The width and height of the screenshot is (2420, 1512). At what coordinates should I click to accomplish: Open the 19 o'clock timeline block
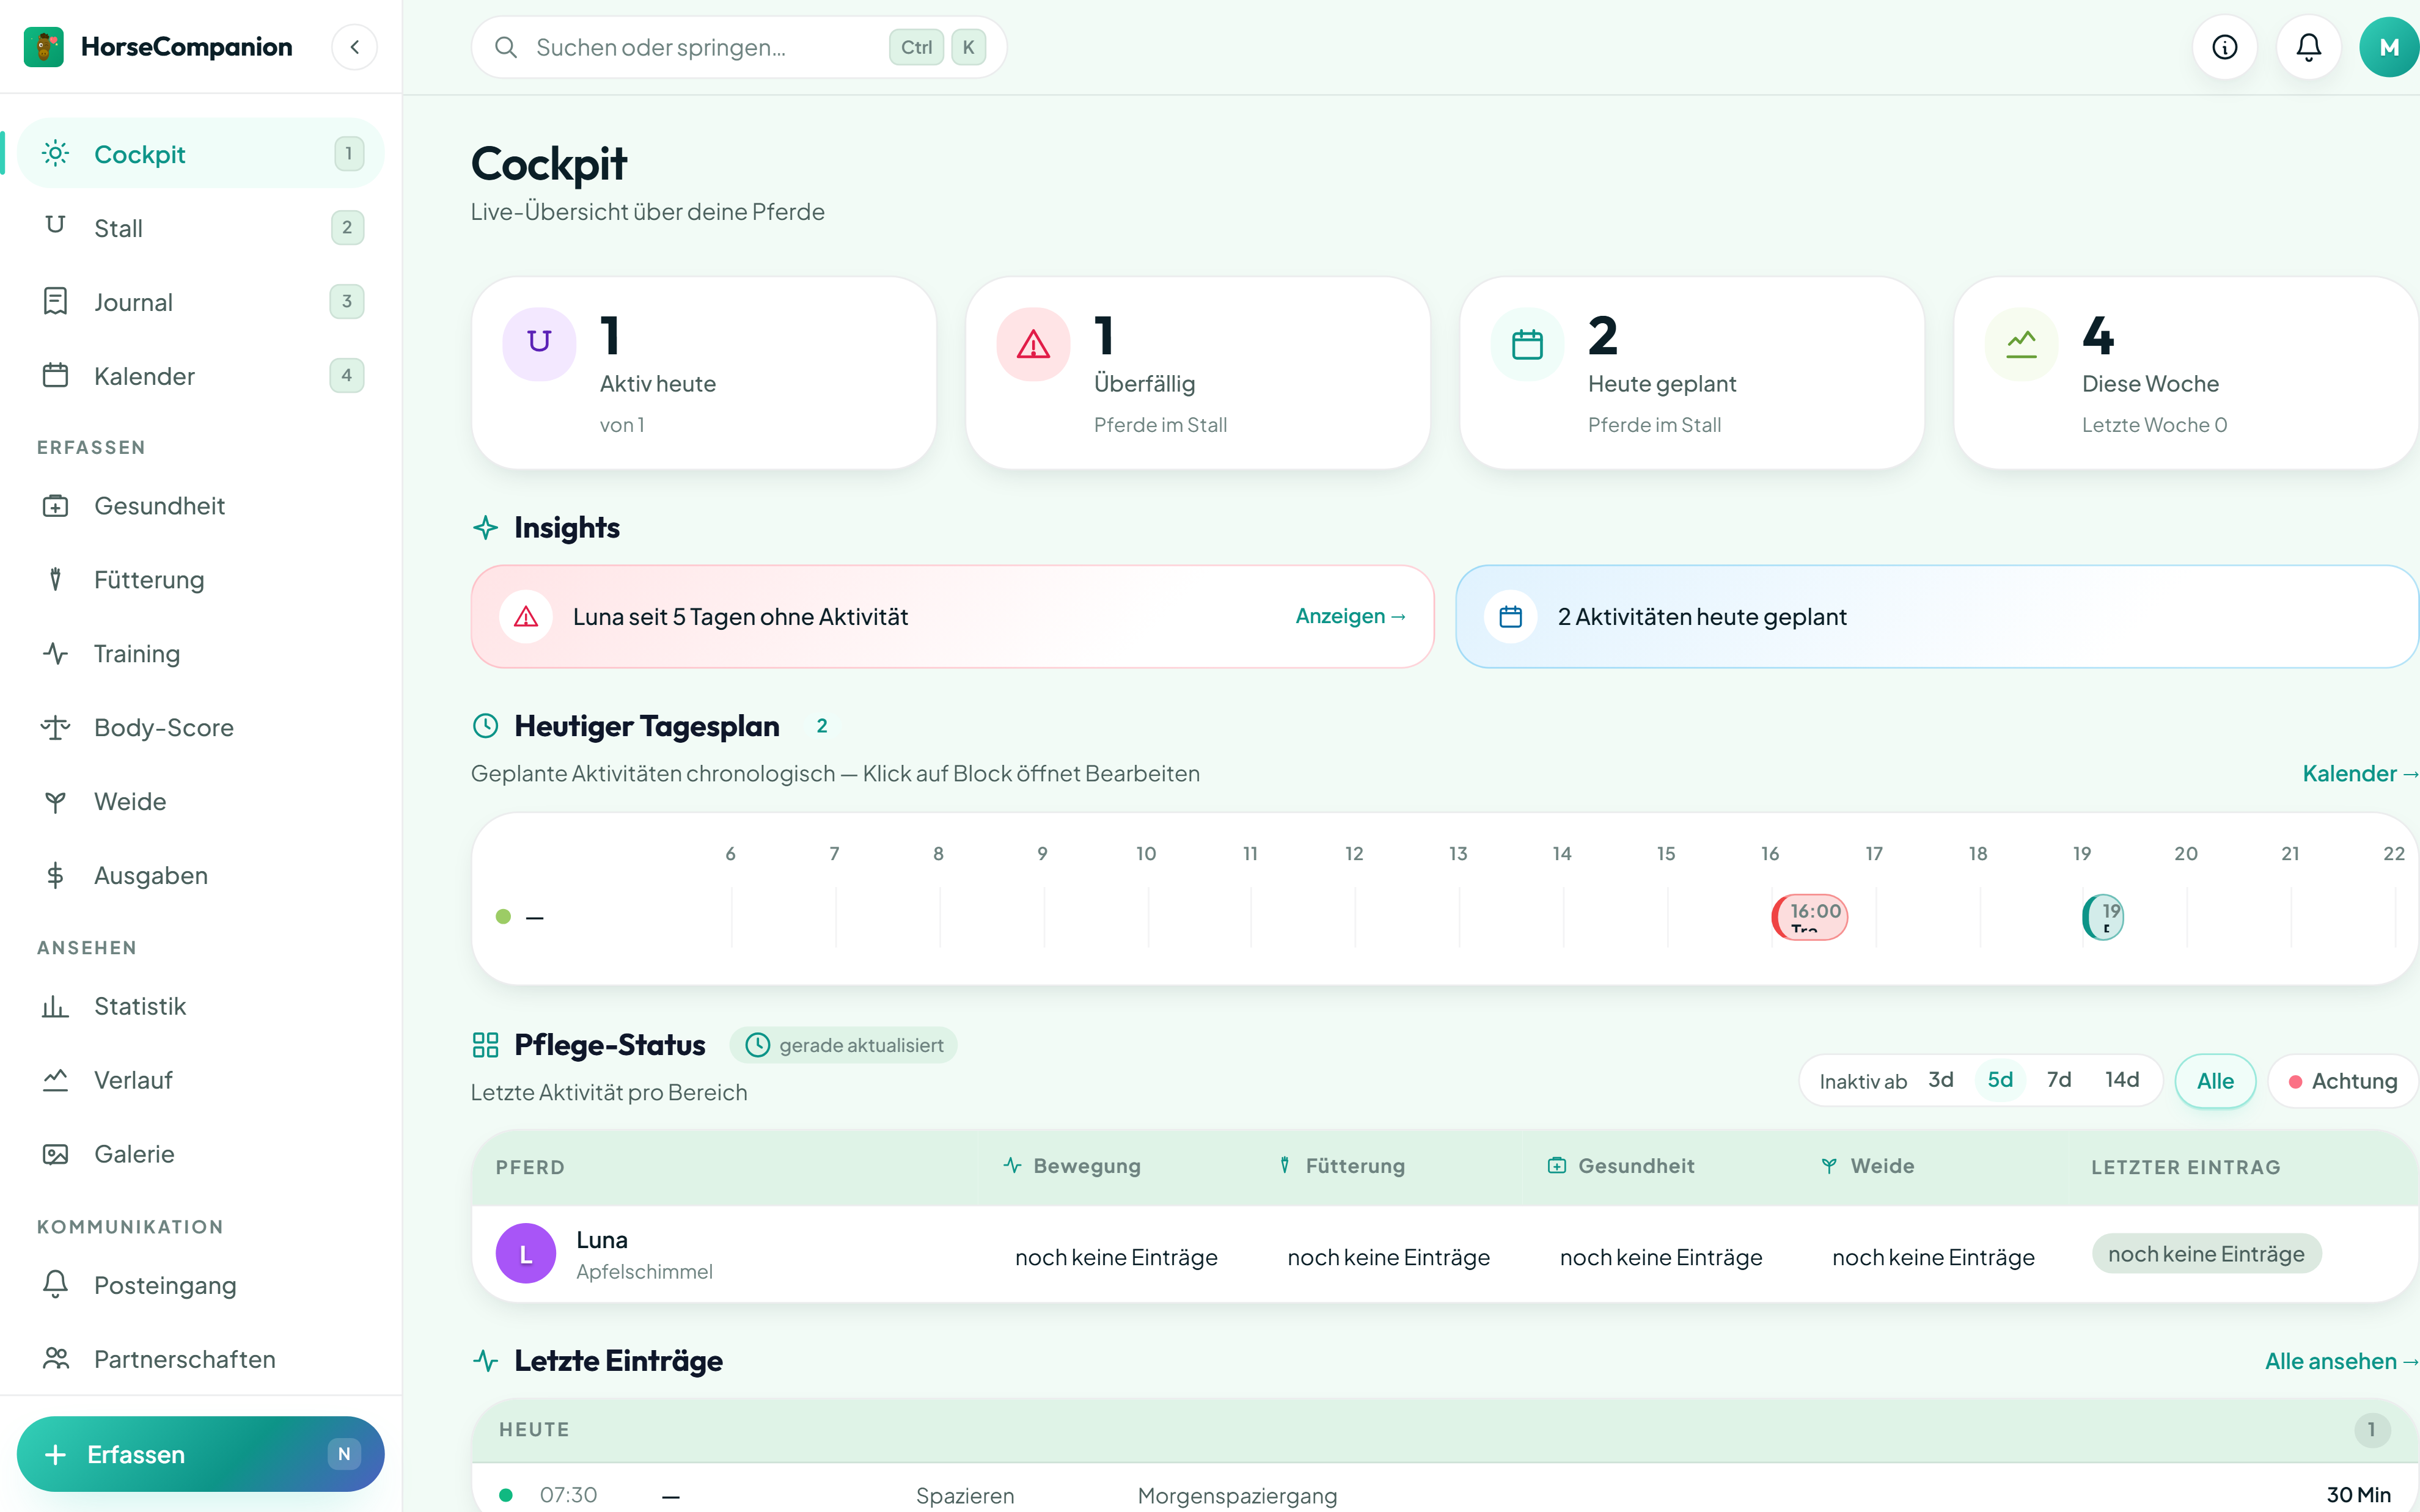coord(2103,917)
